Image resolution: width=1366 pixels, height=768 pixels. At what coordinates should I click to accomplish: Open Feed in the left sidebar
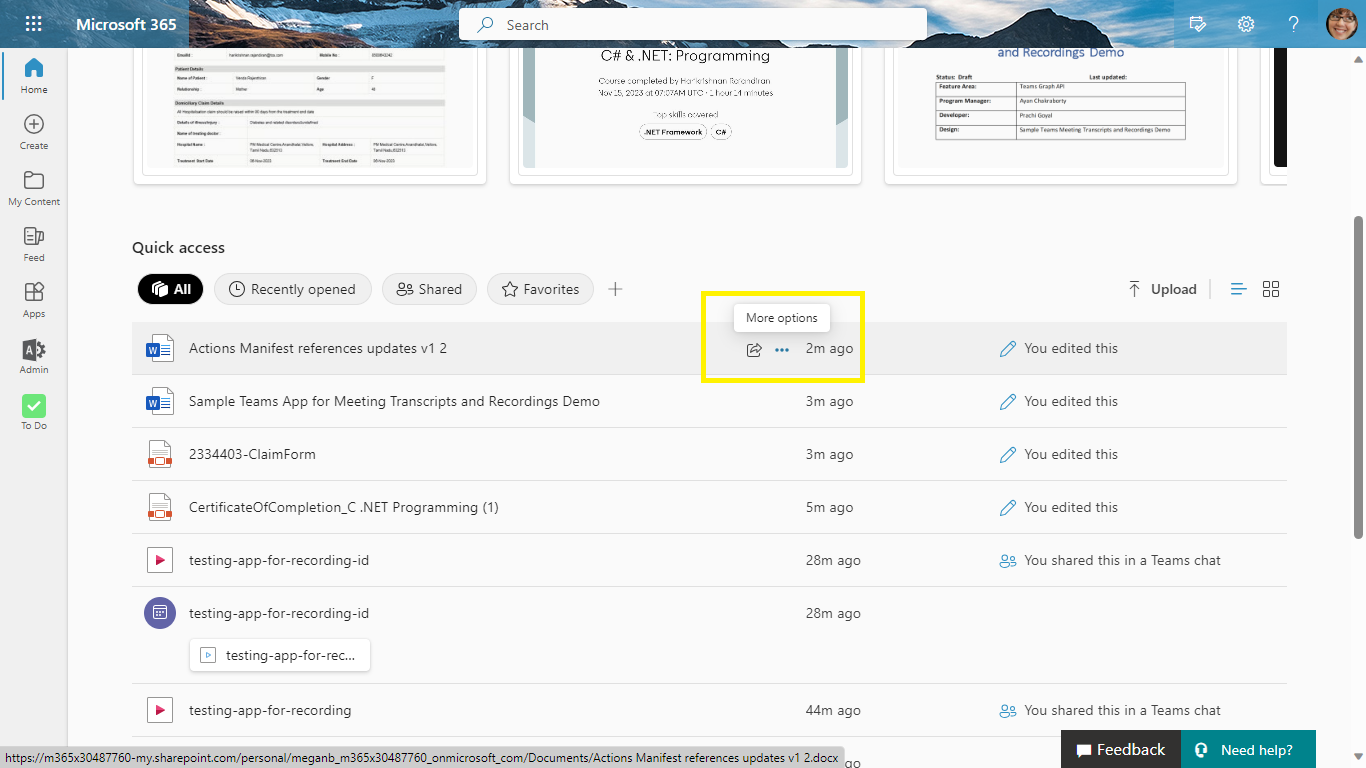pyautogui.click(x=34, y=244)
